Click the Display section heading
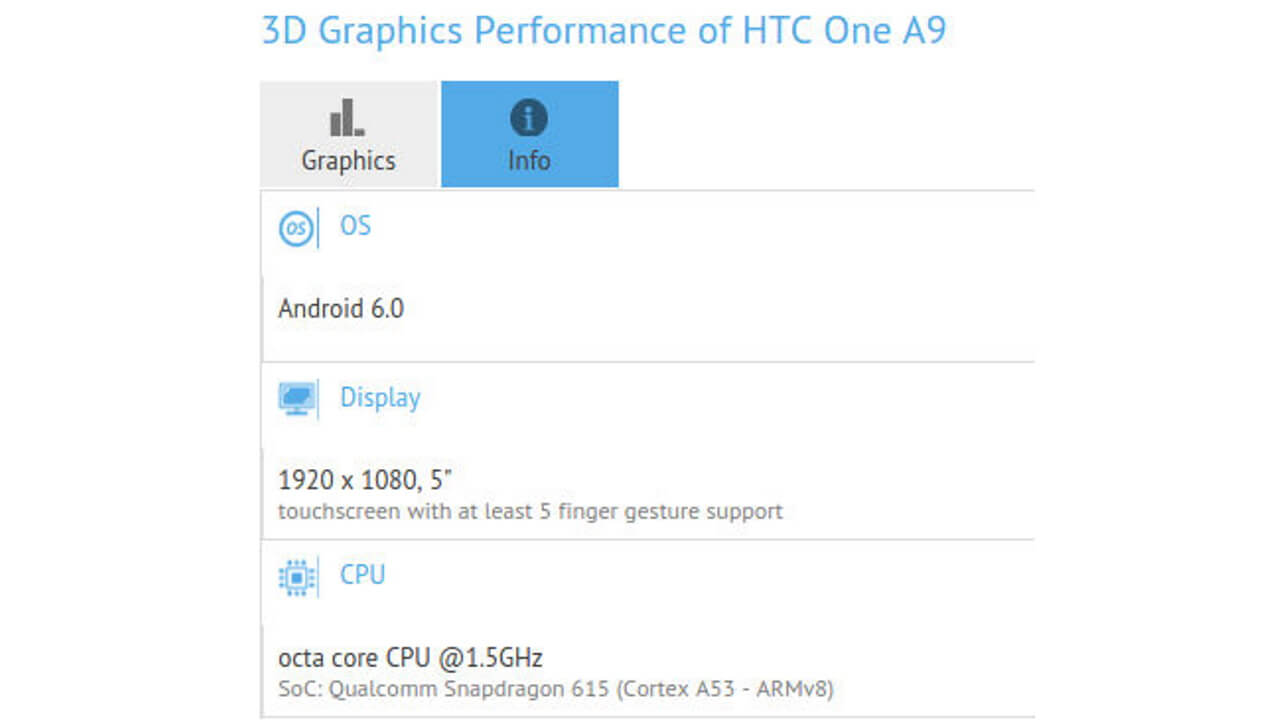The width and height of the screenshot is (1280, 720). 380,398
